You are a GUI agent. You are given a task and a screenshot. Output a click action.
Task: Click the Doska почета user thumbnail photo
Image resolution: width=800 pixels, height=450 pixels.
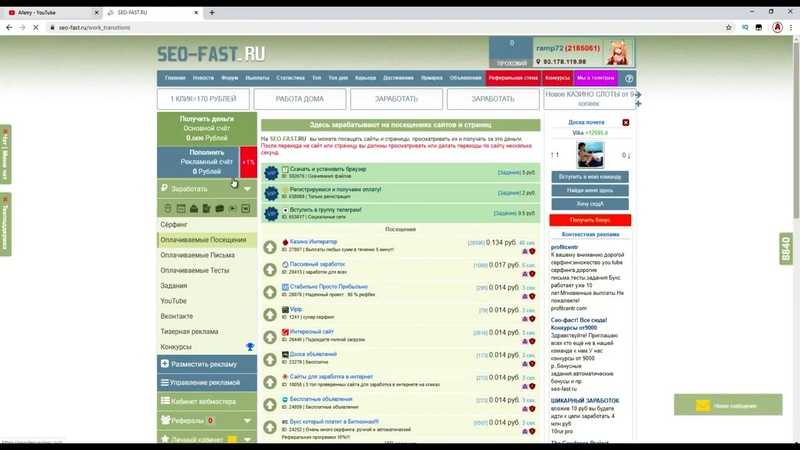tap(590, 155)
